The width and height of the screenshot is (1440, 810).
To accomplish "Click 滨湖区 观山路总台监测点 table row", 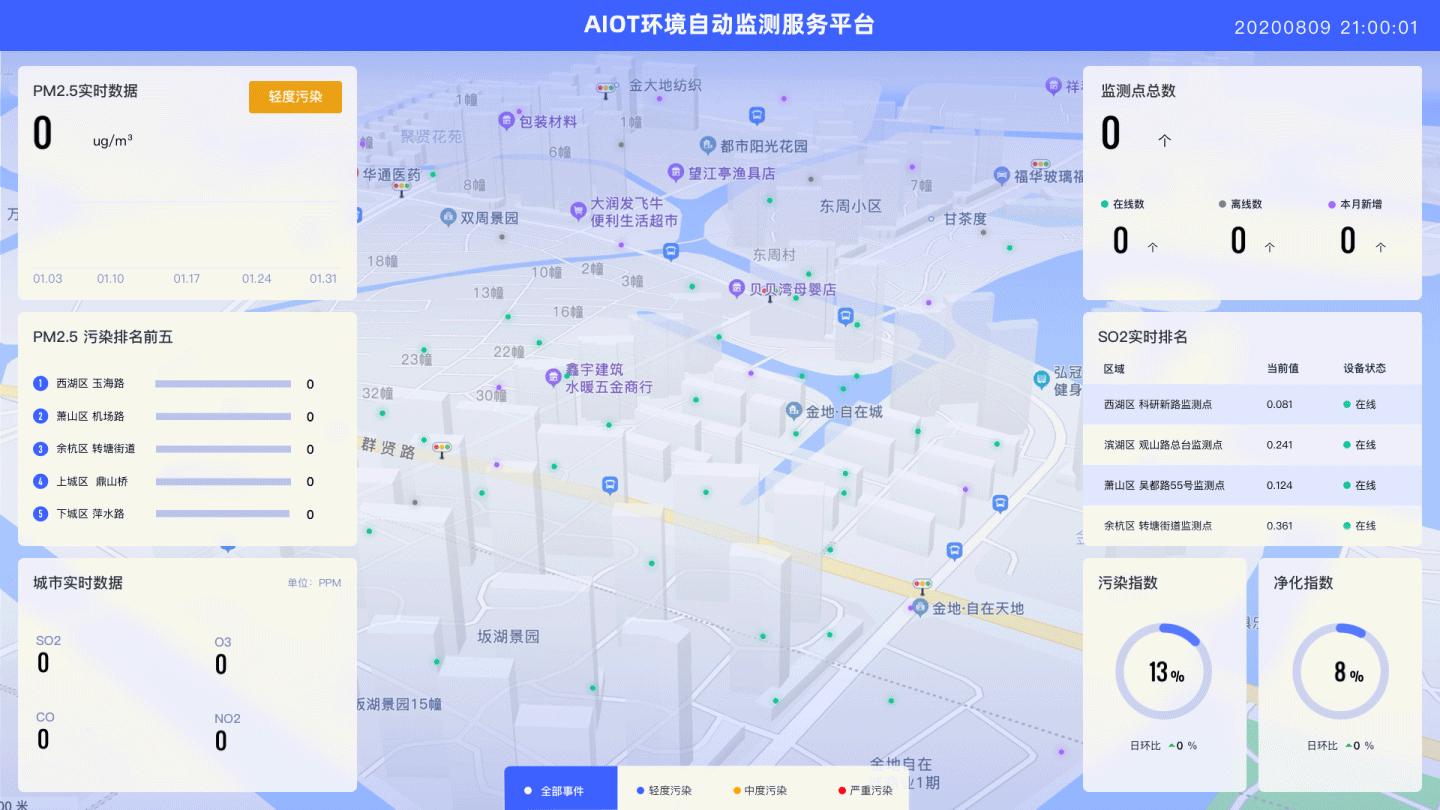I will 1252,445.
